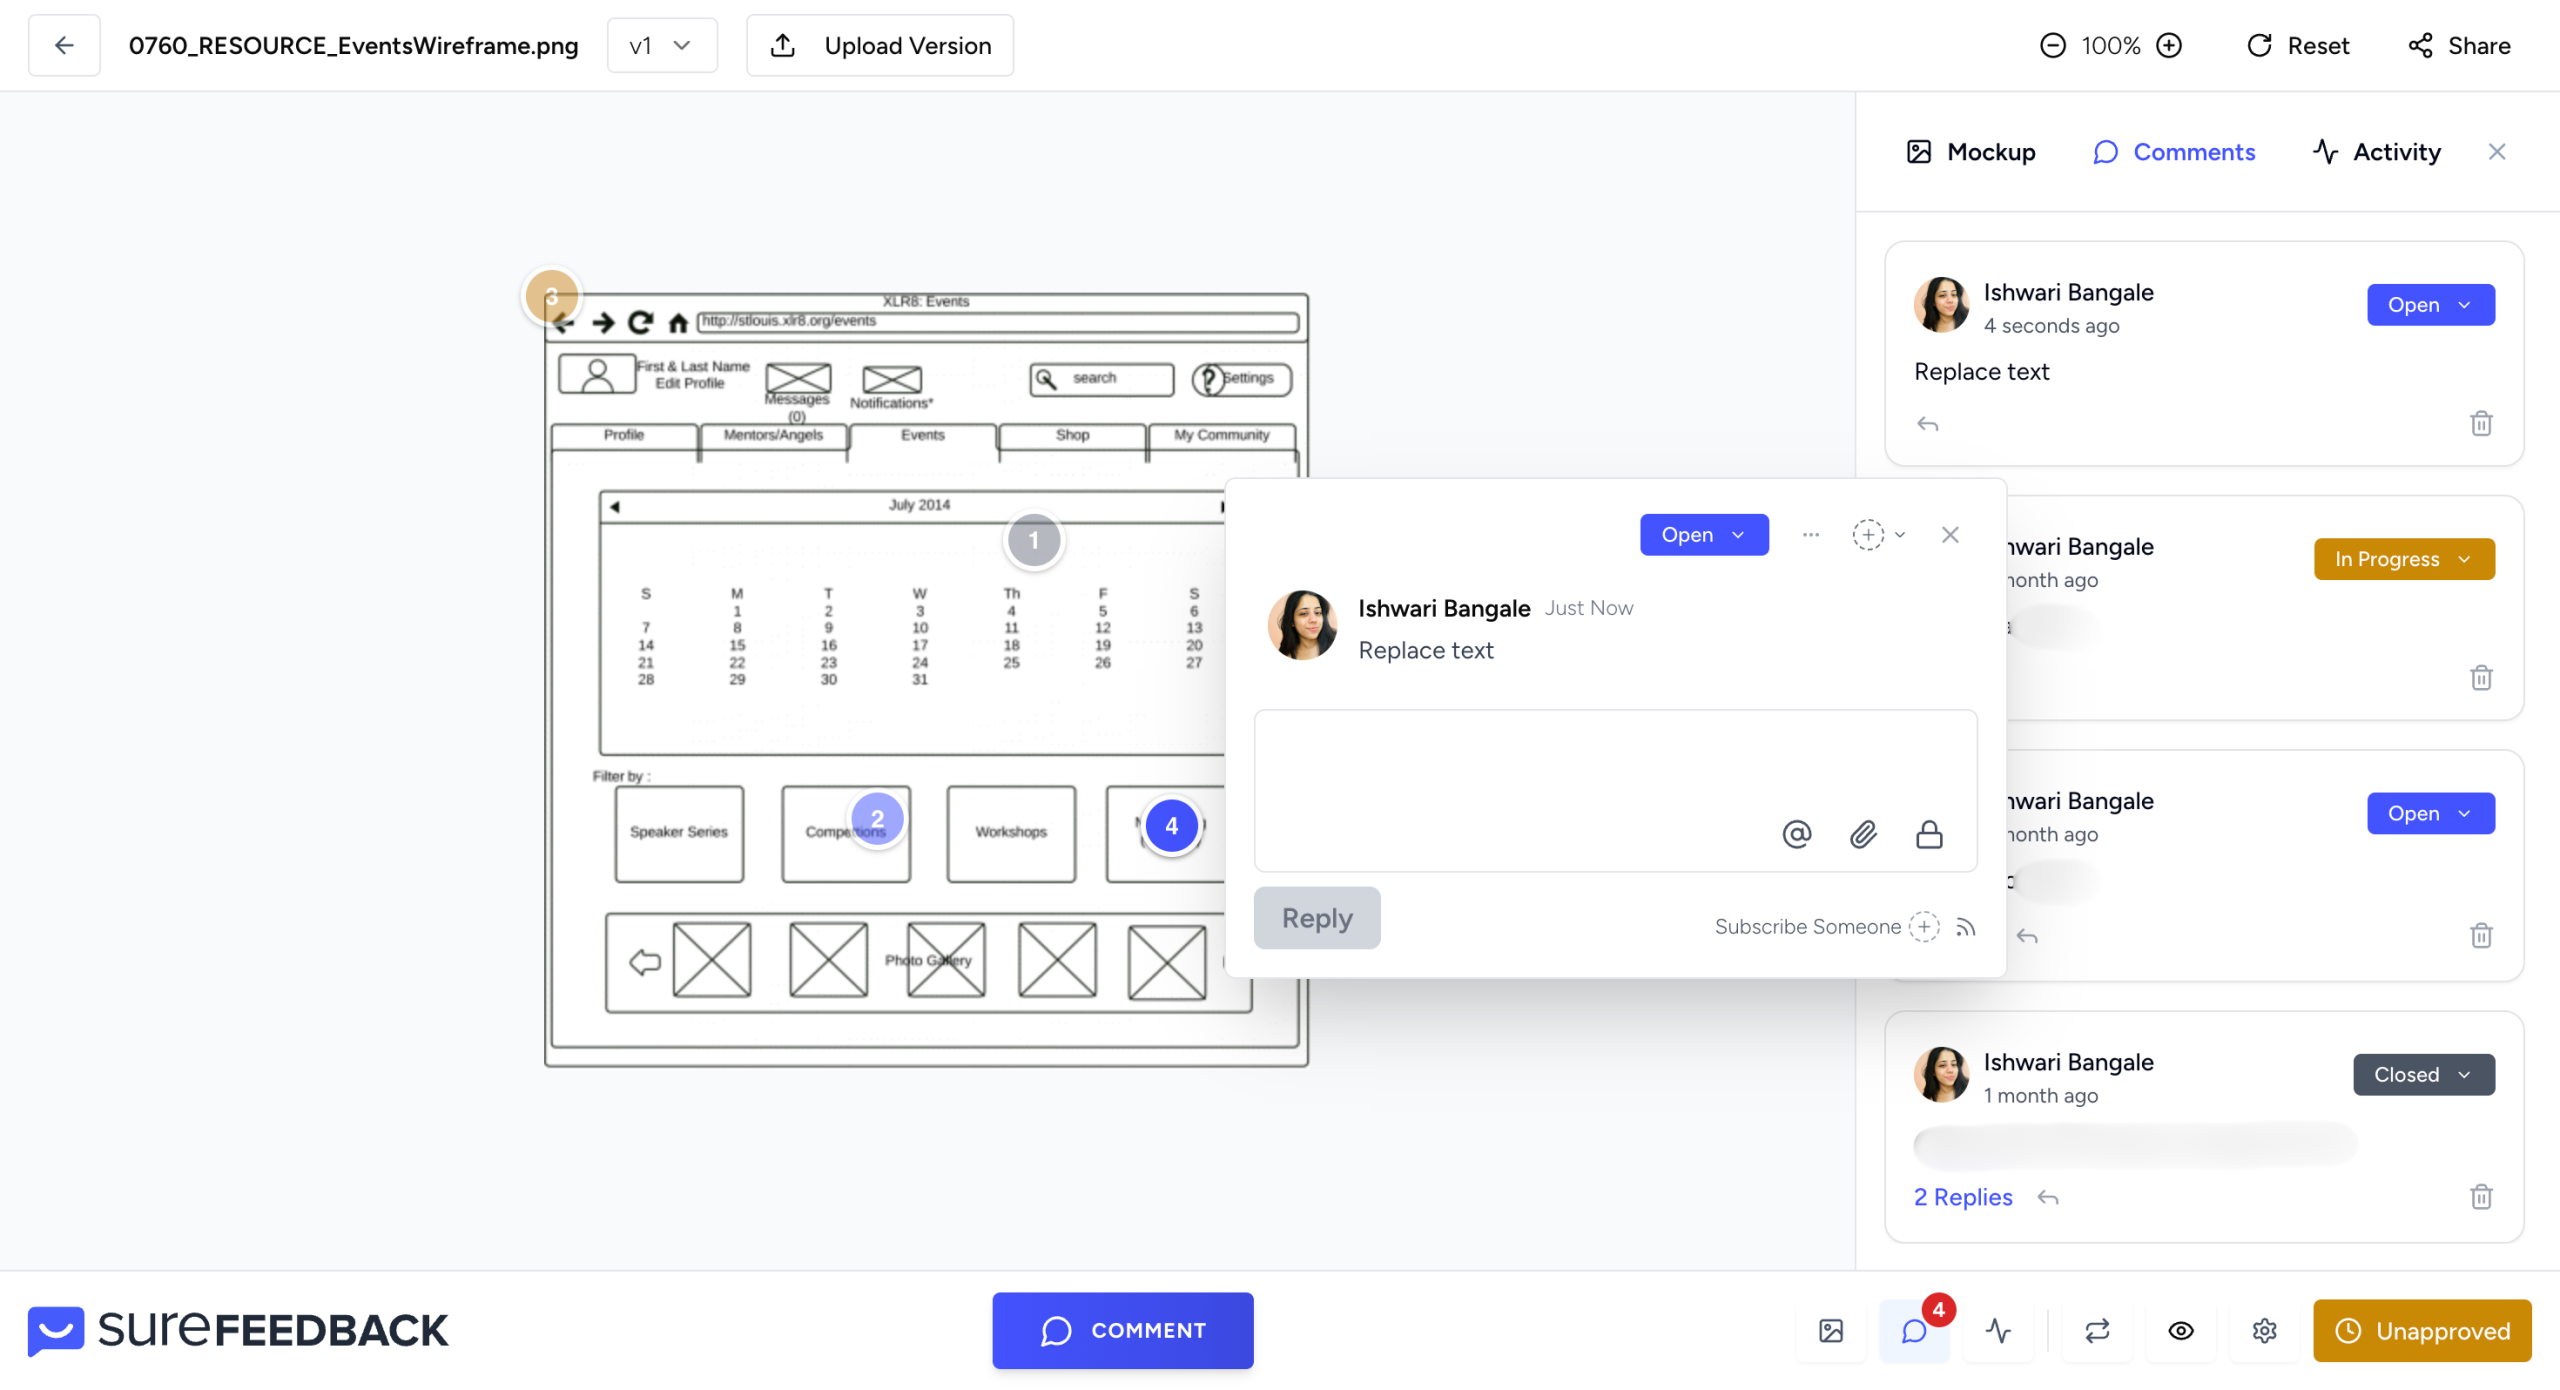Screen dimensions: 2560x1390
Task: Open the 2 Replies link
Action: (1962, 1196)
